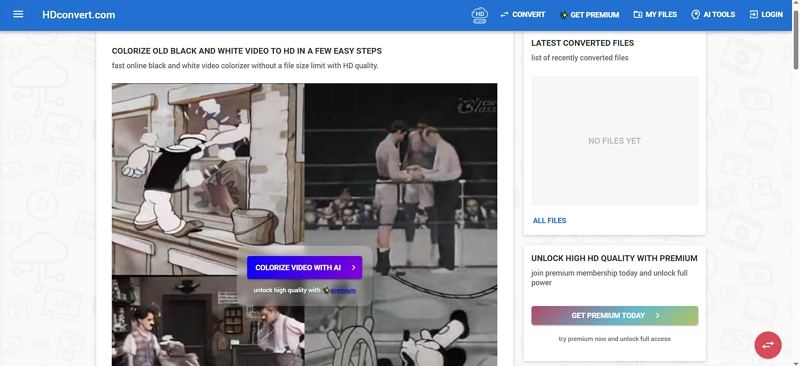Open the All Files link
The height and width of the screenshot is (366, 800).
pyautogui.click(x=549, y=221)
